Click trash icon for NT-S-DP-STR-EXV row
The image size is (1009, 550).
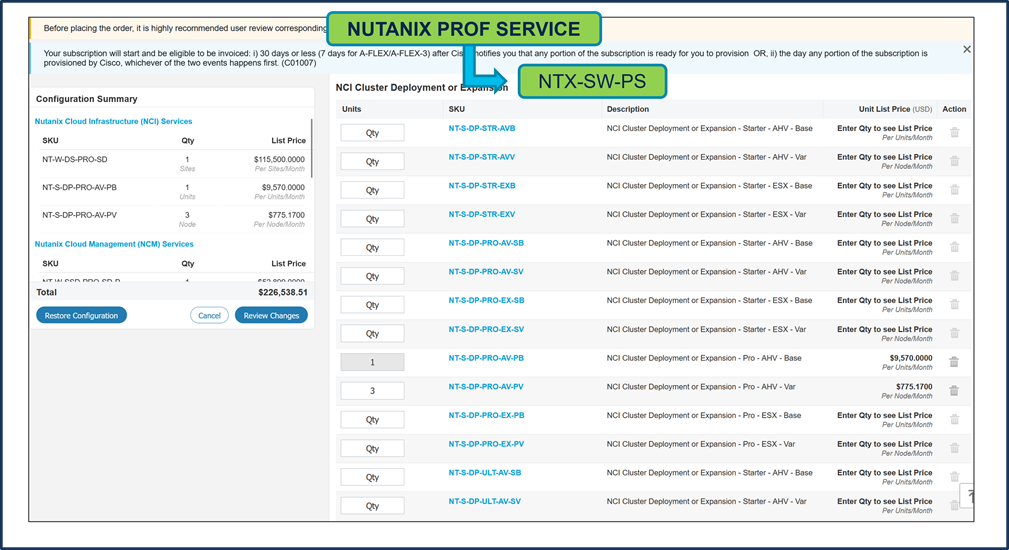click(x=954, y=219)
